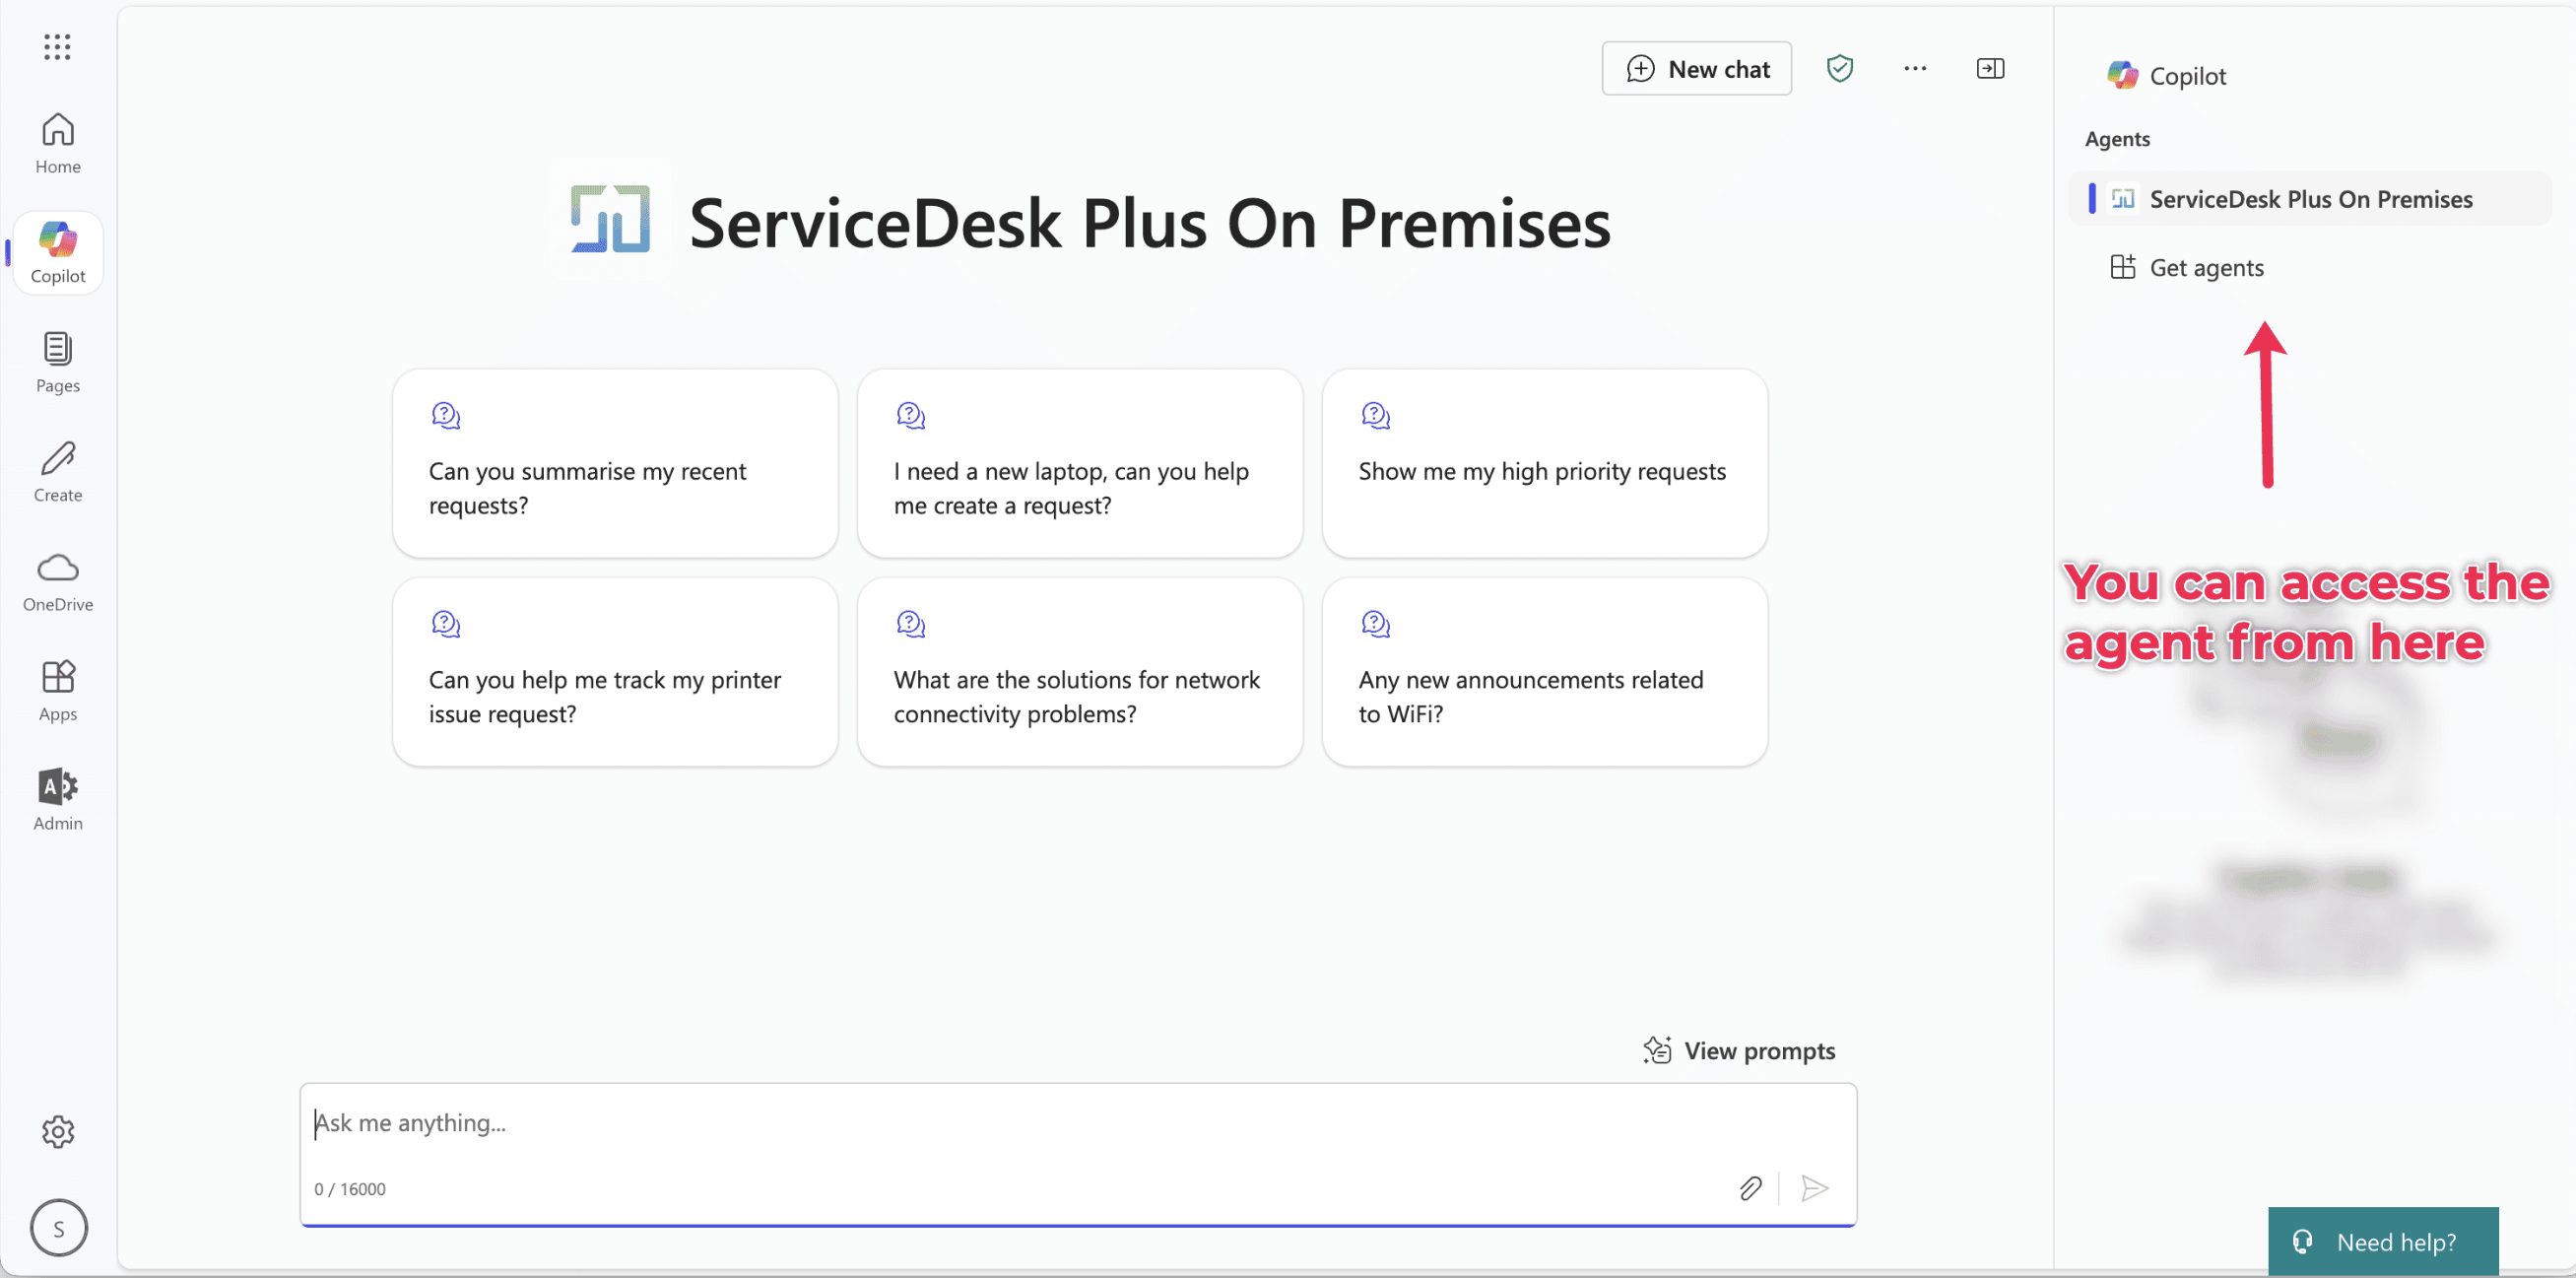
Task: Click the send message arrow icon
Action: point(1814,1188)
